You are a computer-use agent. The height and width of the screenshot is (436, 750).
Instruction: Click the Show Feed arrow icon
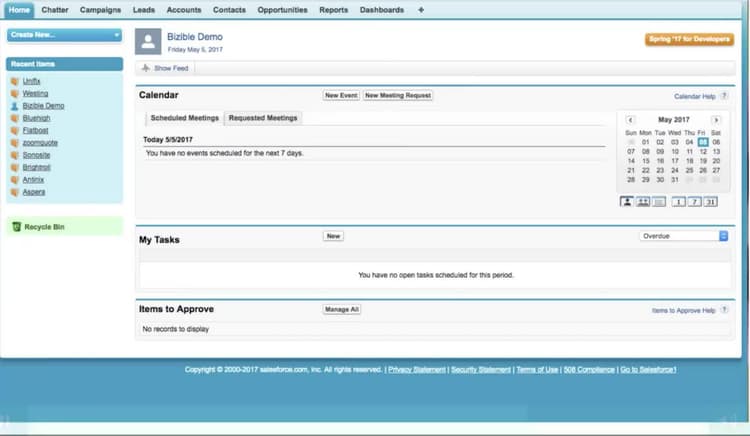click(x=146, y=68)
